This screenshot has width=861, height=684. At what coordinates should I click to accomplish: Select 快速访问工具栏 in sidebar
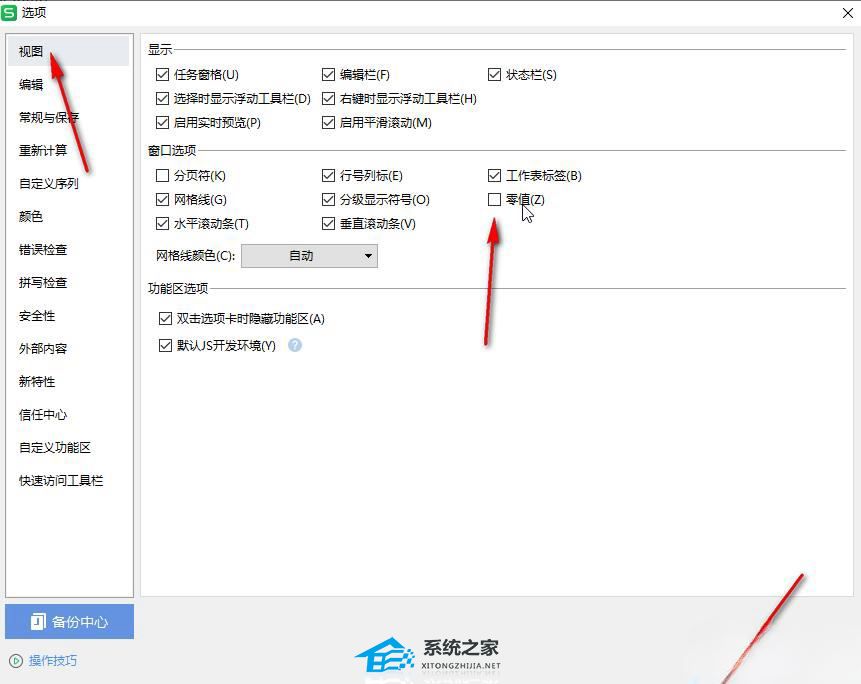[x=69, y=481]
